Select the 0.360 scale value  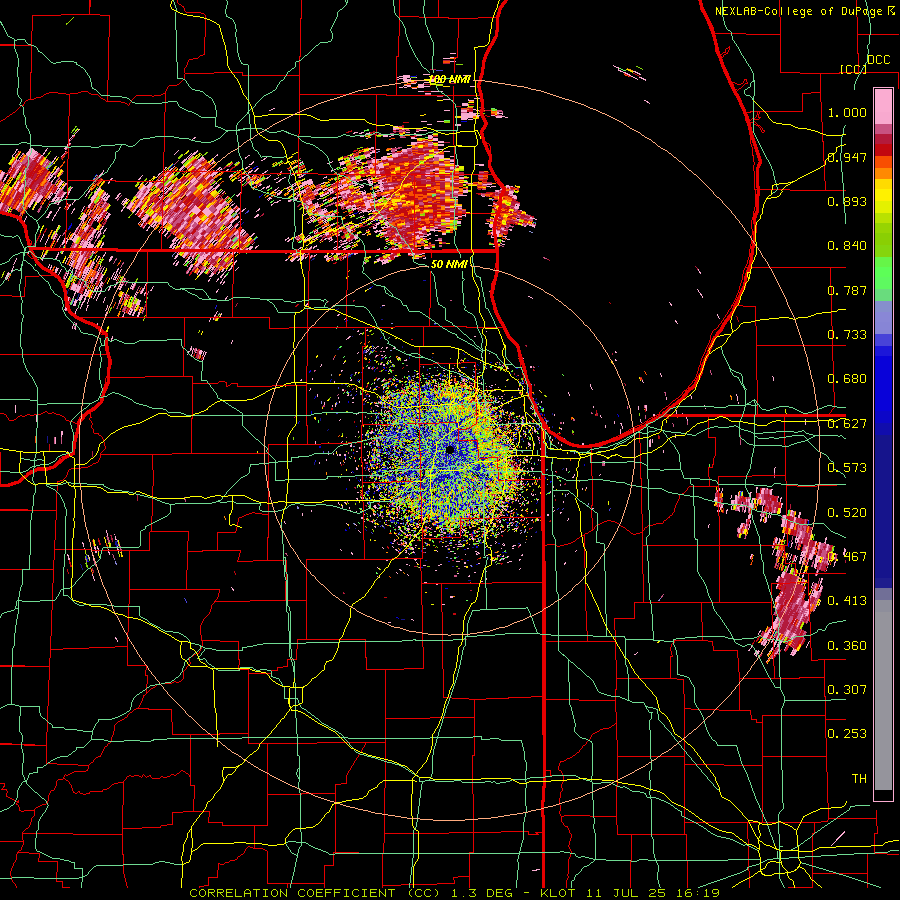click(847, 646)
